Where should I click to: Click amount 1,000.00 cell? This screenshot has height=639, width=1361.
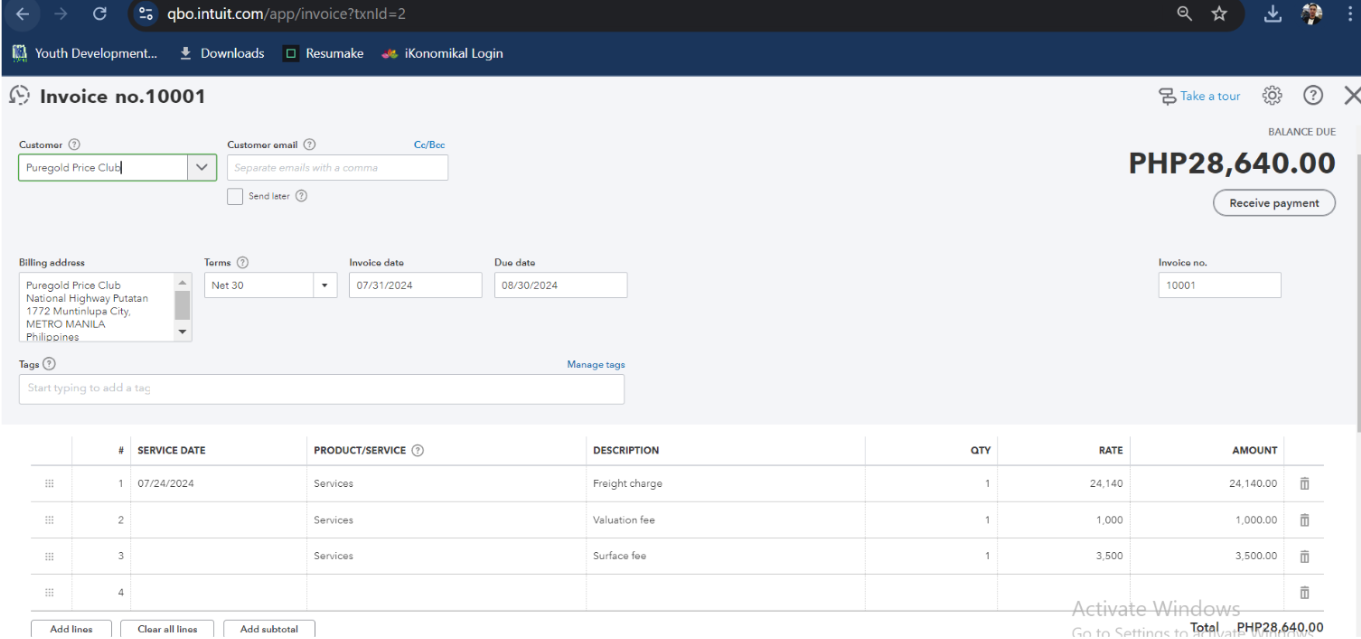(1208, 520)
